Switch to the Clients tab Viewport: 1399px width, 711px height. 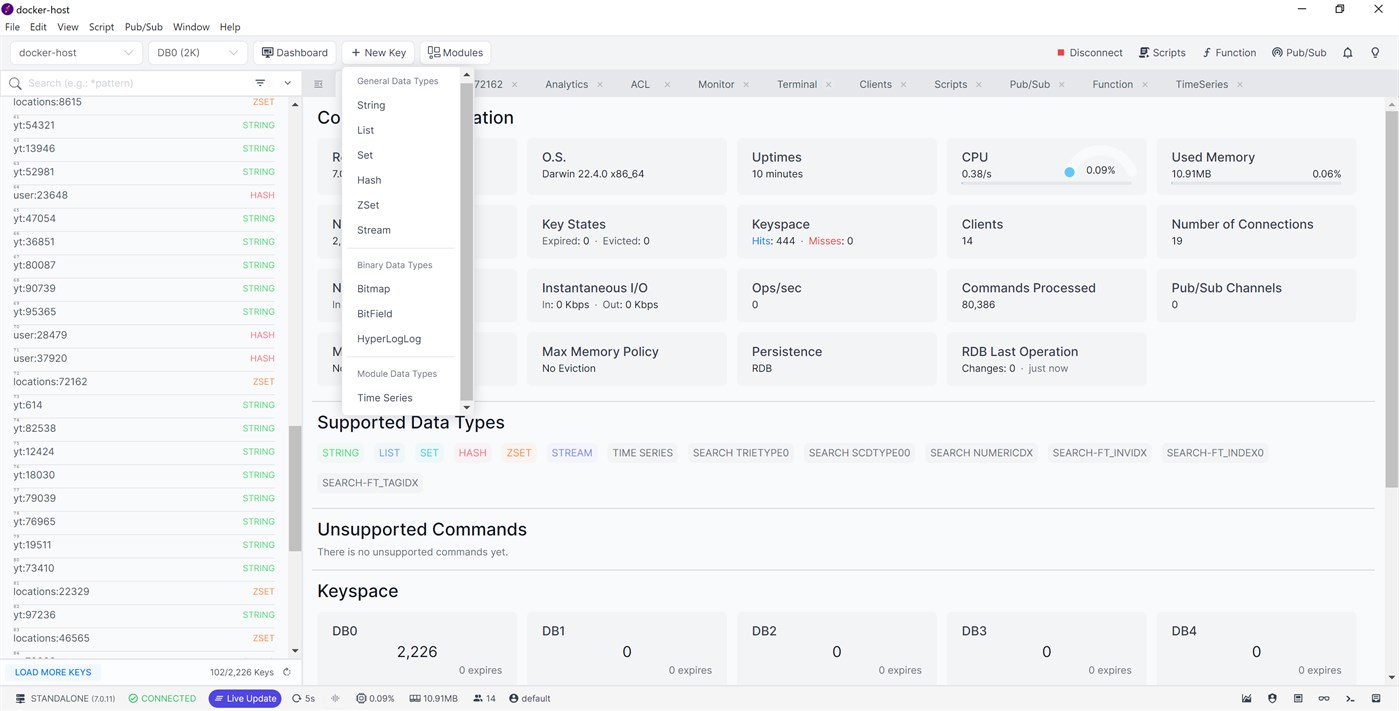(x=875, y=85)
